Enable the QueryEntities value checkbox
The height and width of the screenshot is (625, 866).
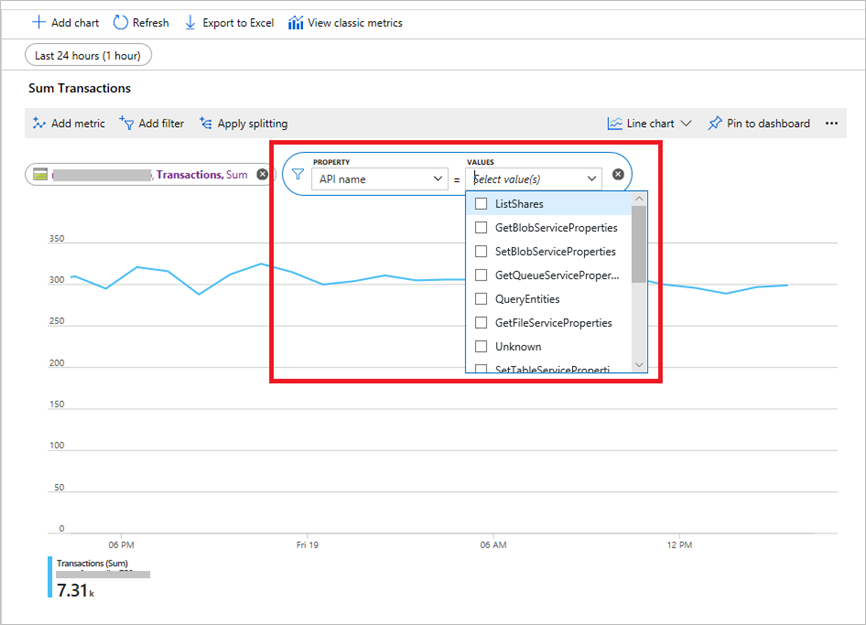(x=480, y=299)
